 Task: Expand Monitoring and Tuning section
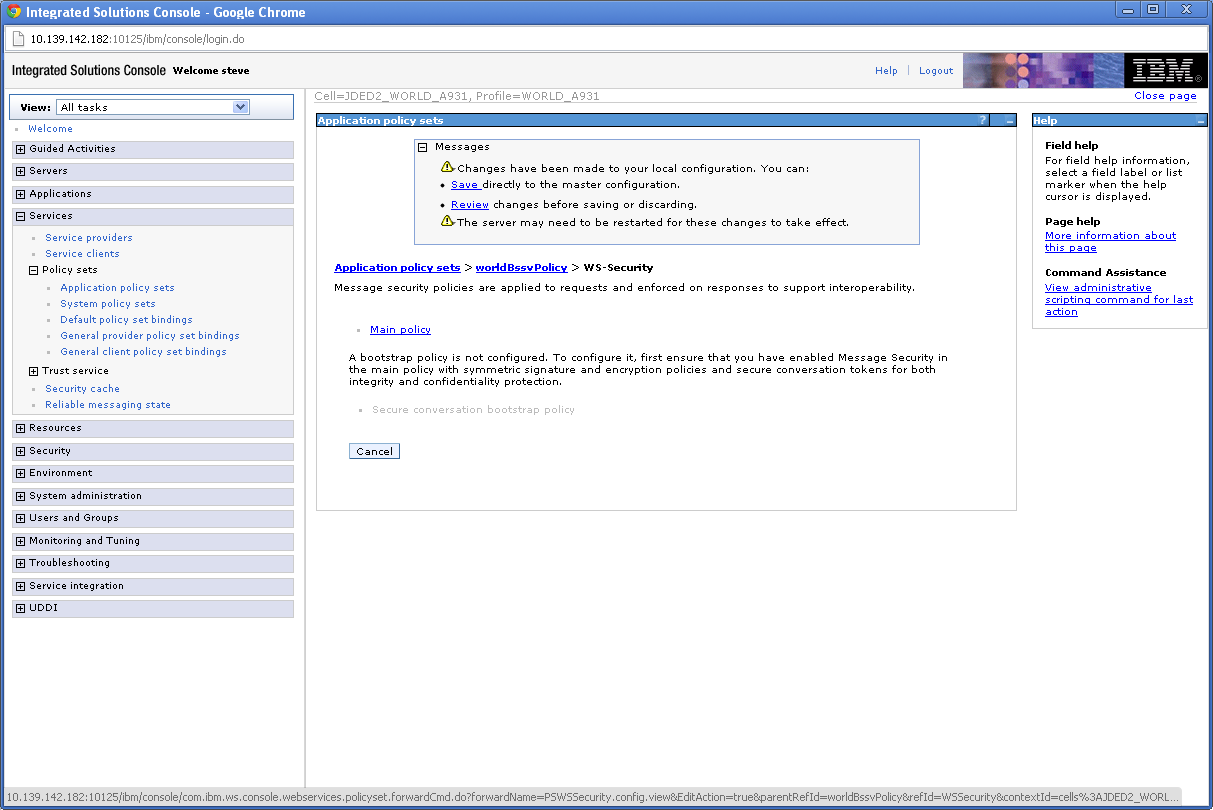point(20,541)
